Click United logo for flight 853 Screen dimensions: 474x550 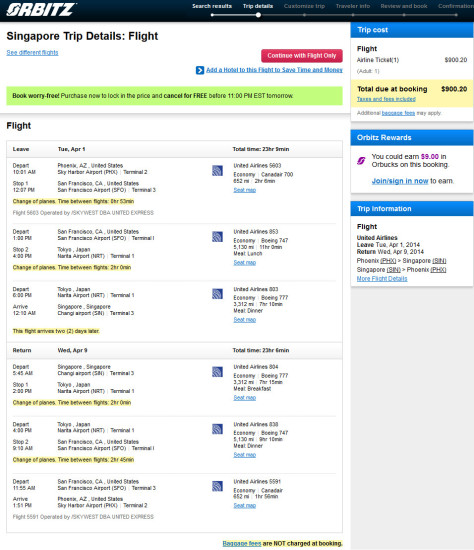coord(218,237)
